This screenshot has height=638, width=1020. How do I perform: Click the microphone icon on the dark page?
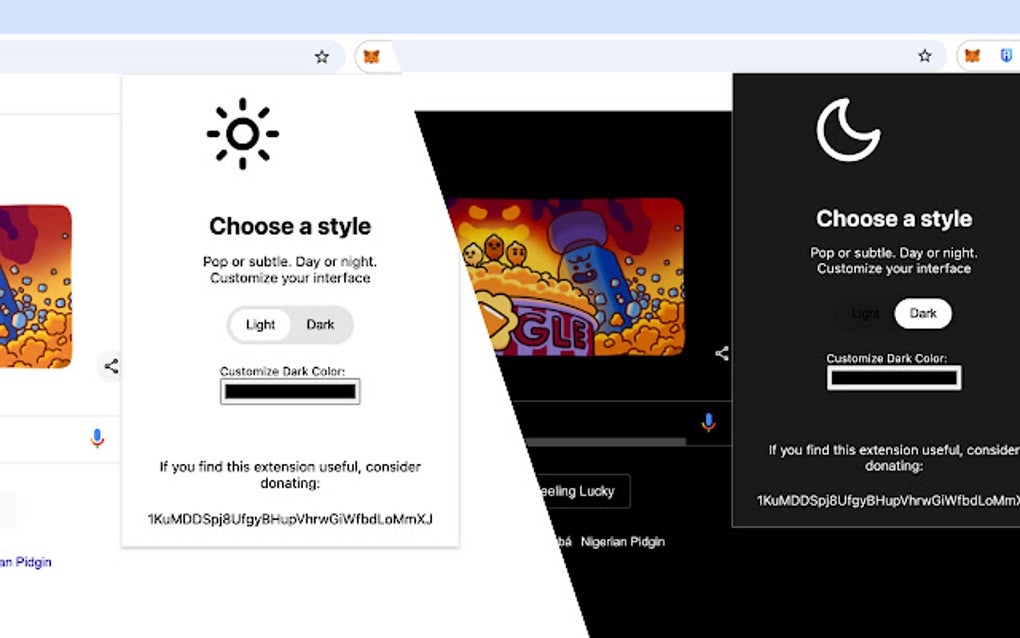tap(708, 422)
